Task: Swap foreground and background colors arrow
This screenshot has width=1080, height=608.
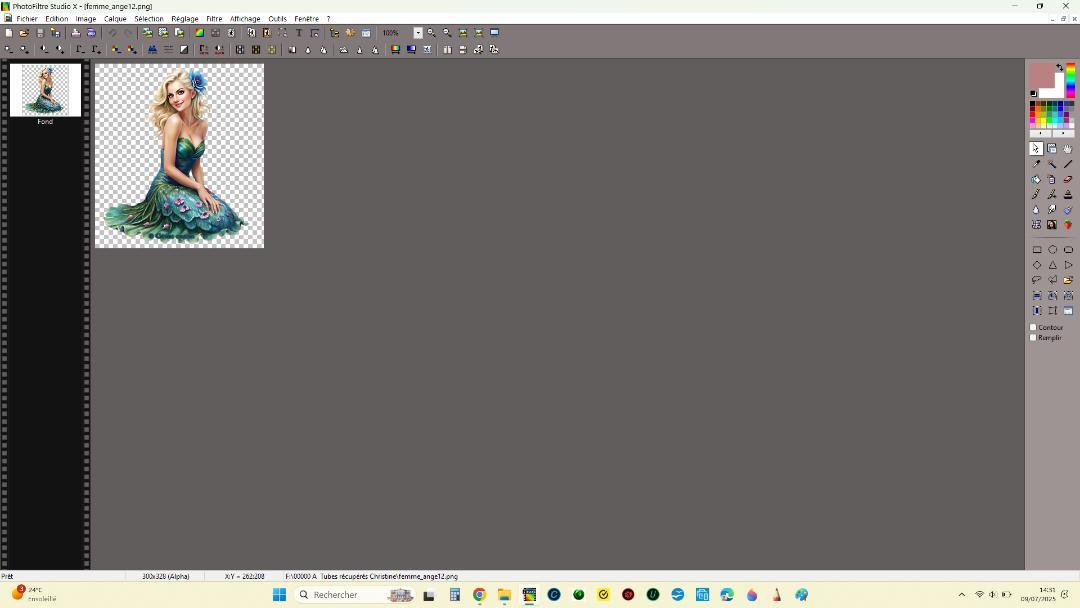Action: point(1059,67)
